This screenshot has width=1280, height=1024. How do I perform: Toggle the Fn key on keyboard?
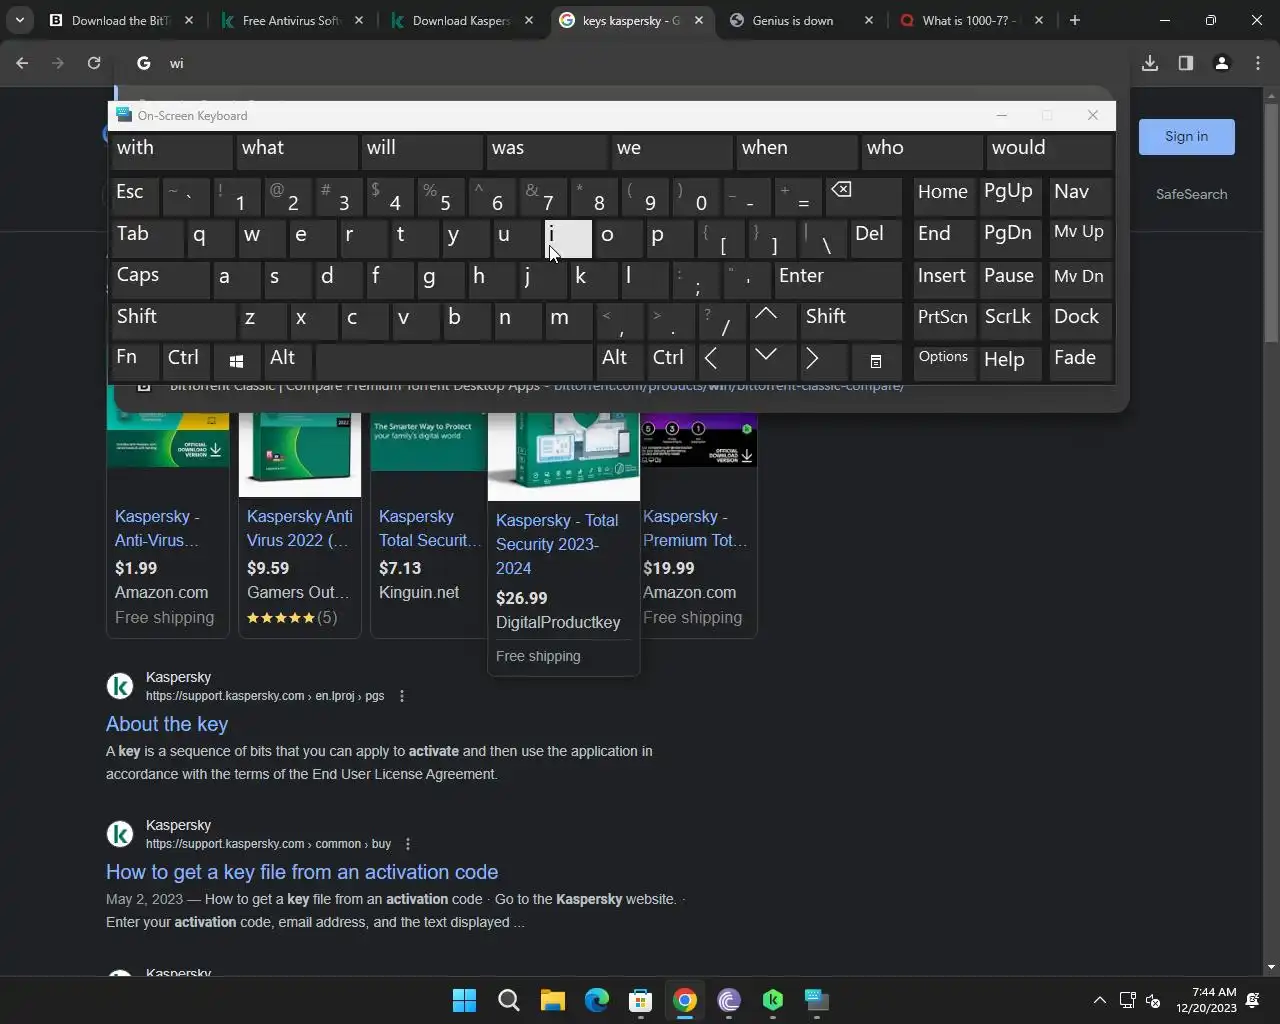click(x=133, y=361)
